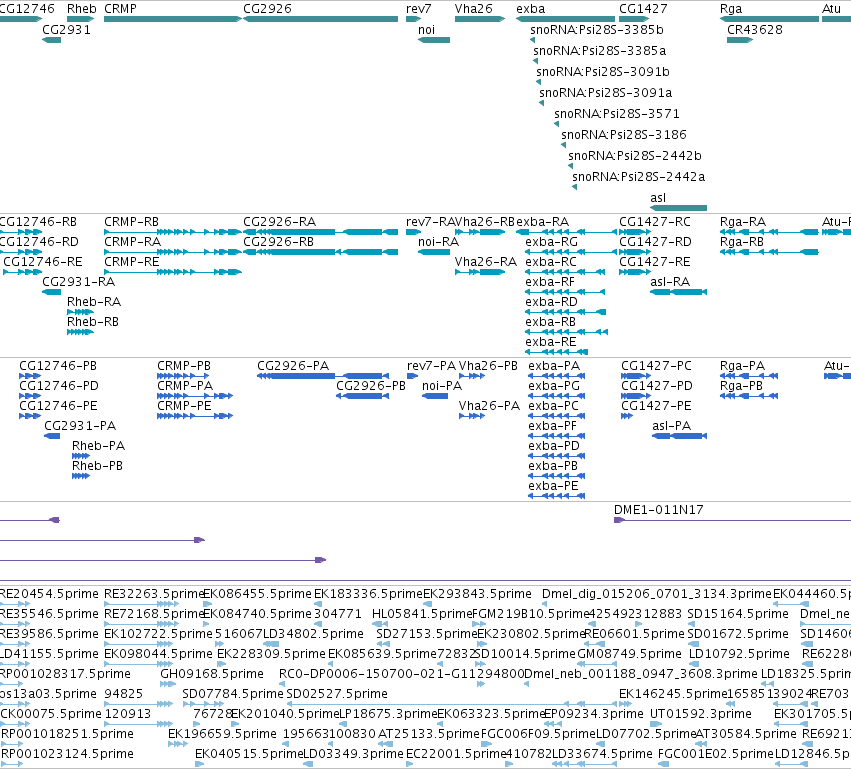Click the rev7 gene label
Screen dimensions: 851x769
click(418, 9)
